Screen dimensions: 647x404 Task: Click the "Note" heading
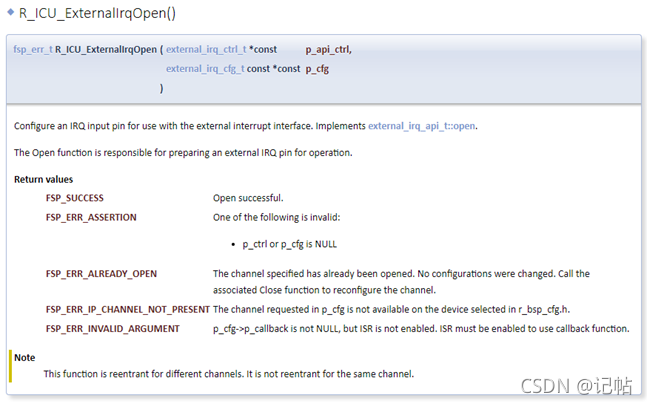point(25,358)
